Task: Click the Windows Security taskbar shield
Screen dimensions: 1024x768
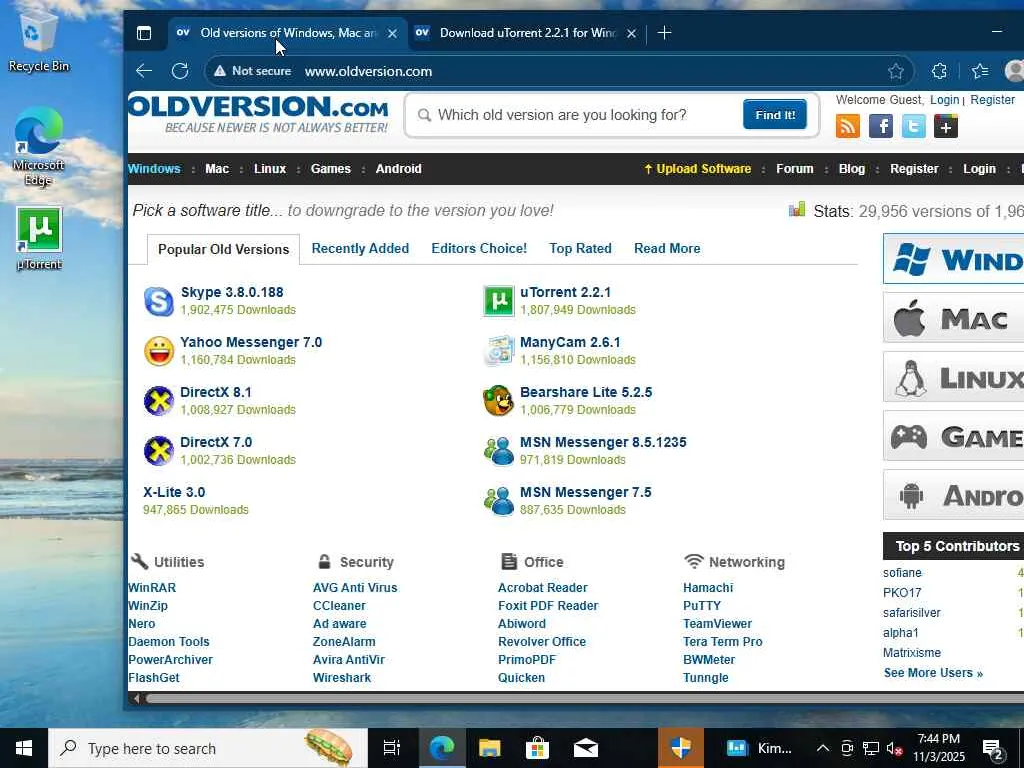Action: click(680, 748)
